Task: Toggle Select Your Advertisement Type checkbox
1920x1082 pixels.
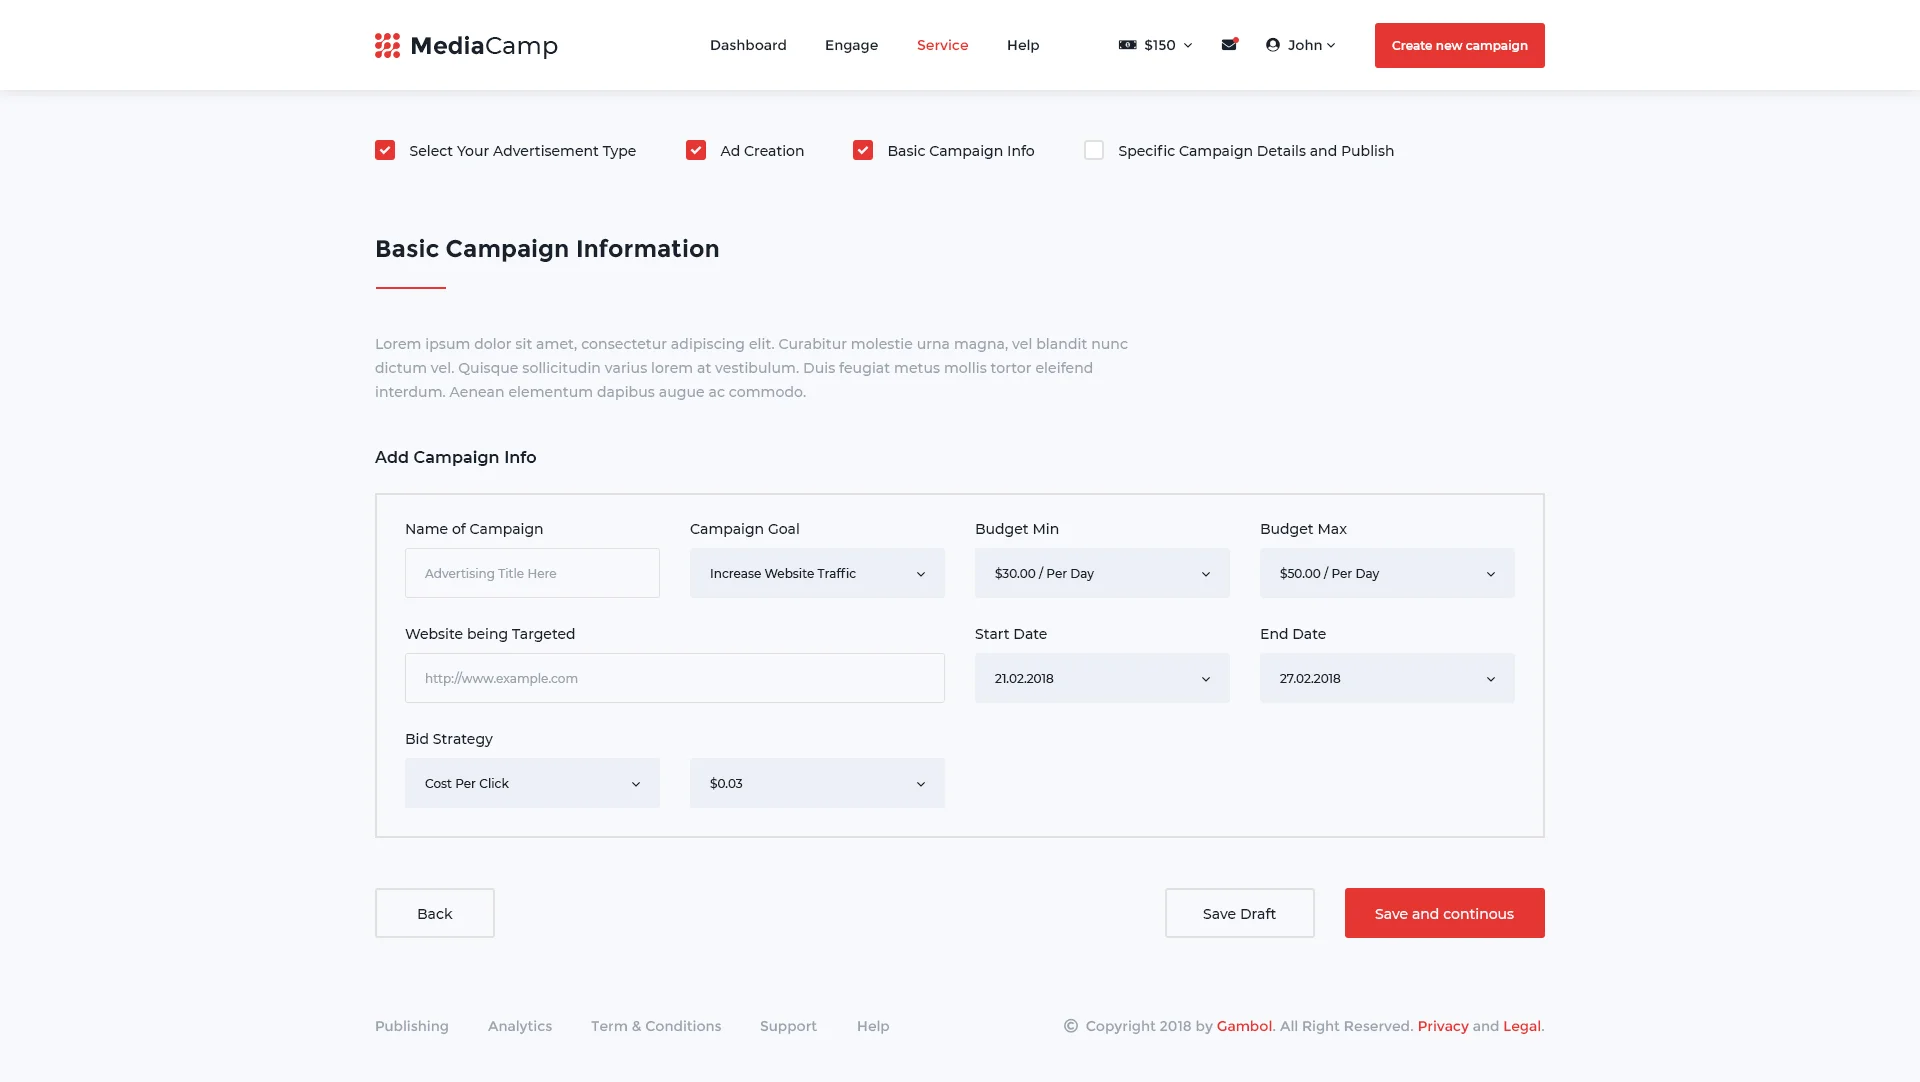Action: click(385, 150)
